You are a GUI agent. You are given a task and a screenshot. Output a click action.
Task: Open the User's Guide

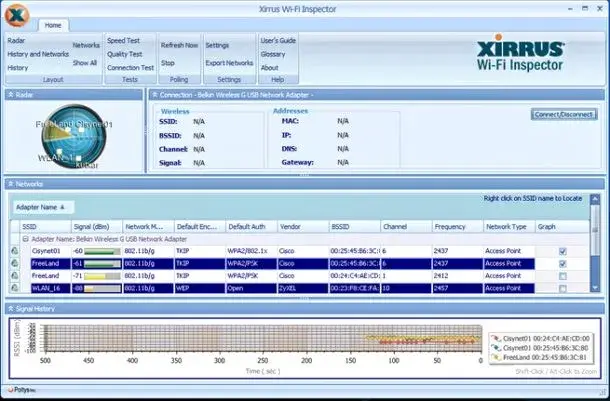coord(278,40)
